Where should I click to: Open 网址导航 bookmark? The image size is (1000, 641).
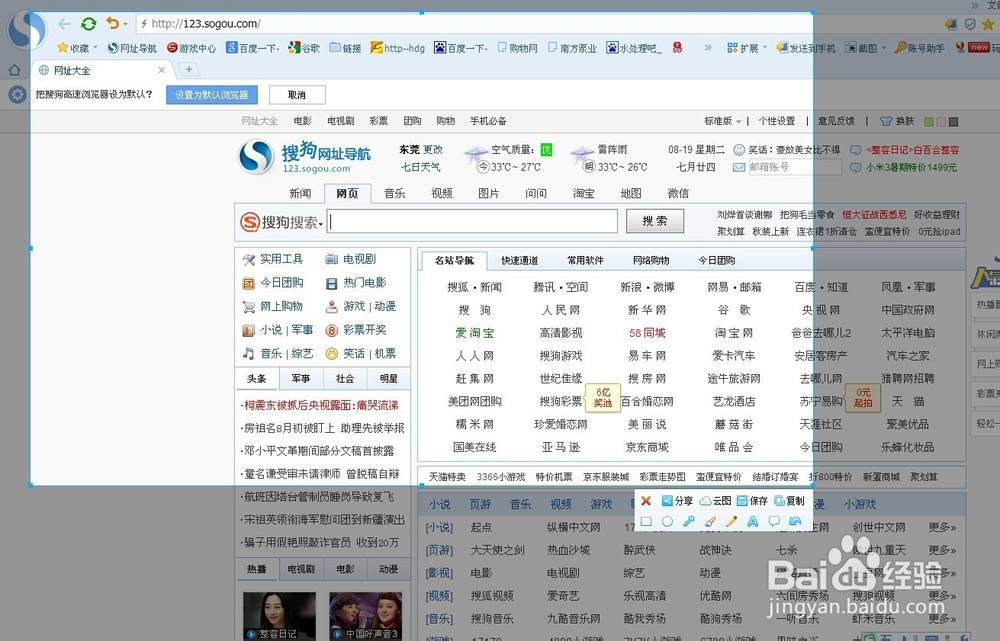tap(133, 48)
